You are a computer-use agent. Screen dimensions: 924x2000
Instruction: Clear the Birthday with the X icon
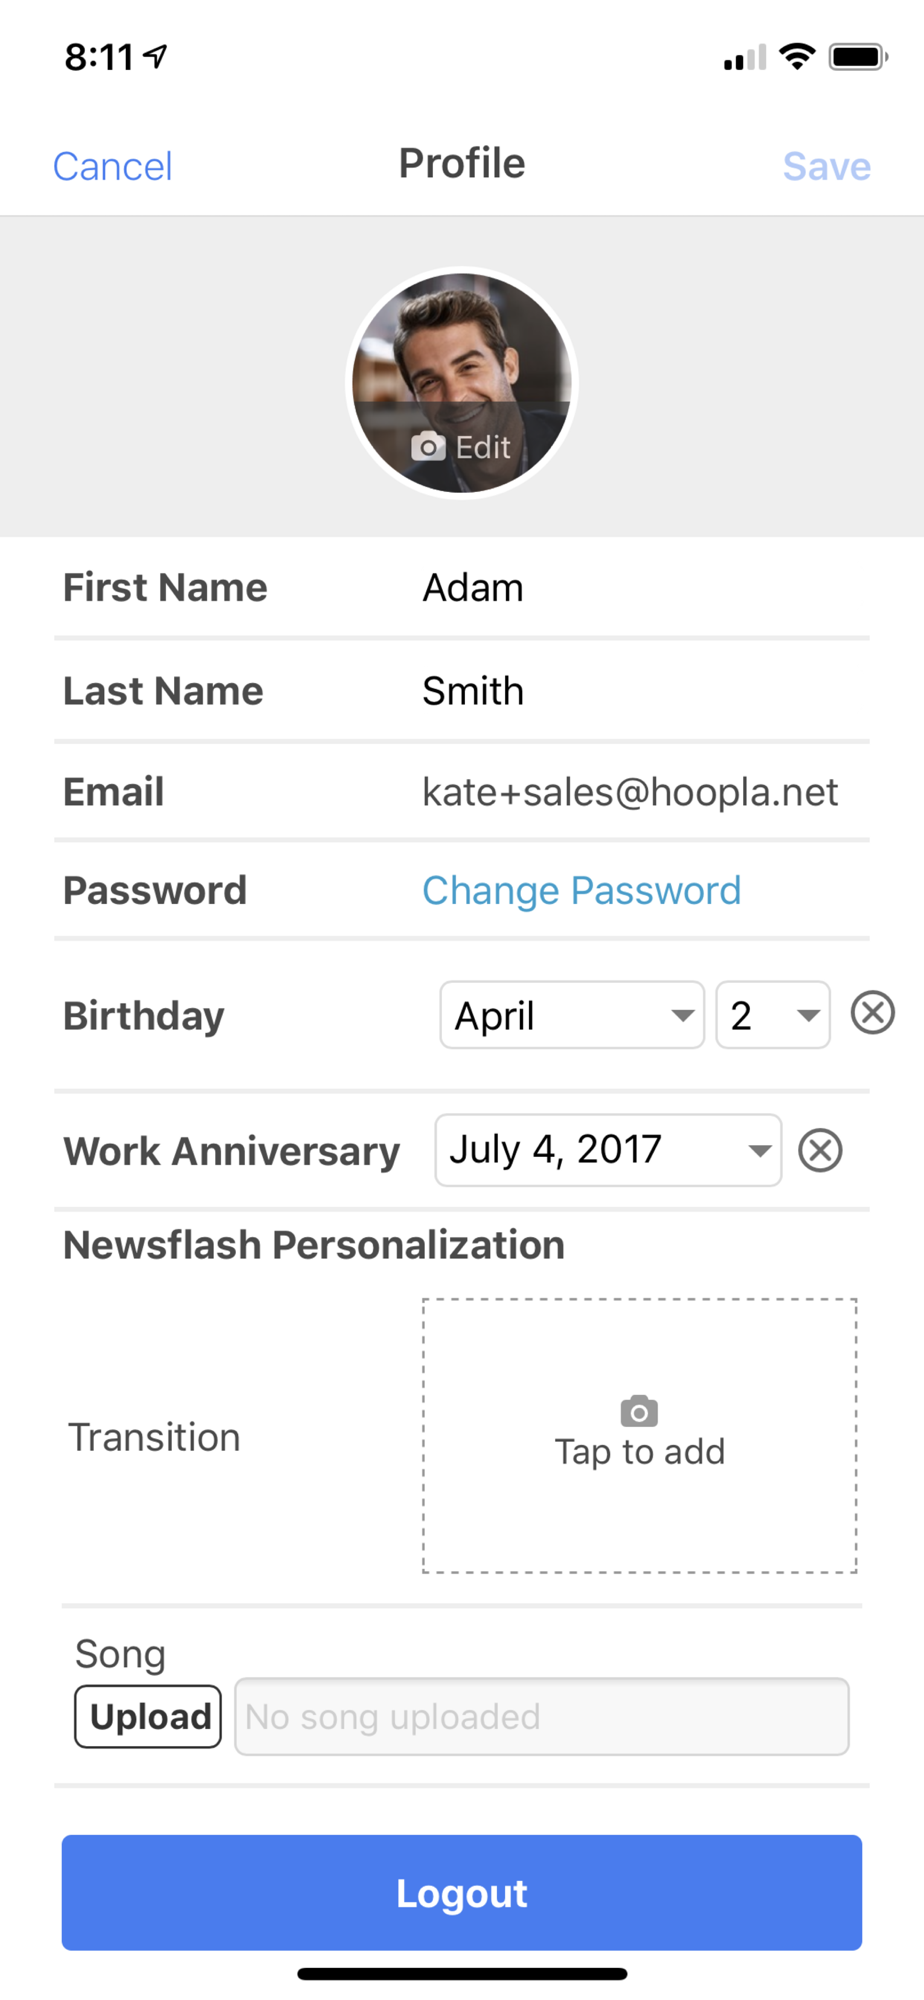pos(873,1012)
